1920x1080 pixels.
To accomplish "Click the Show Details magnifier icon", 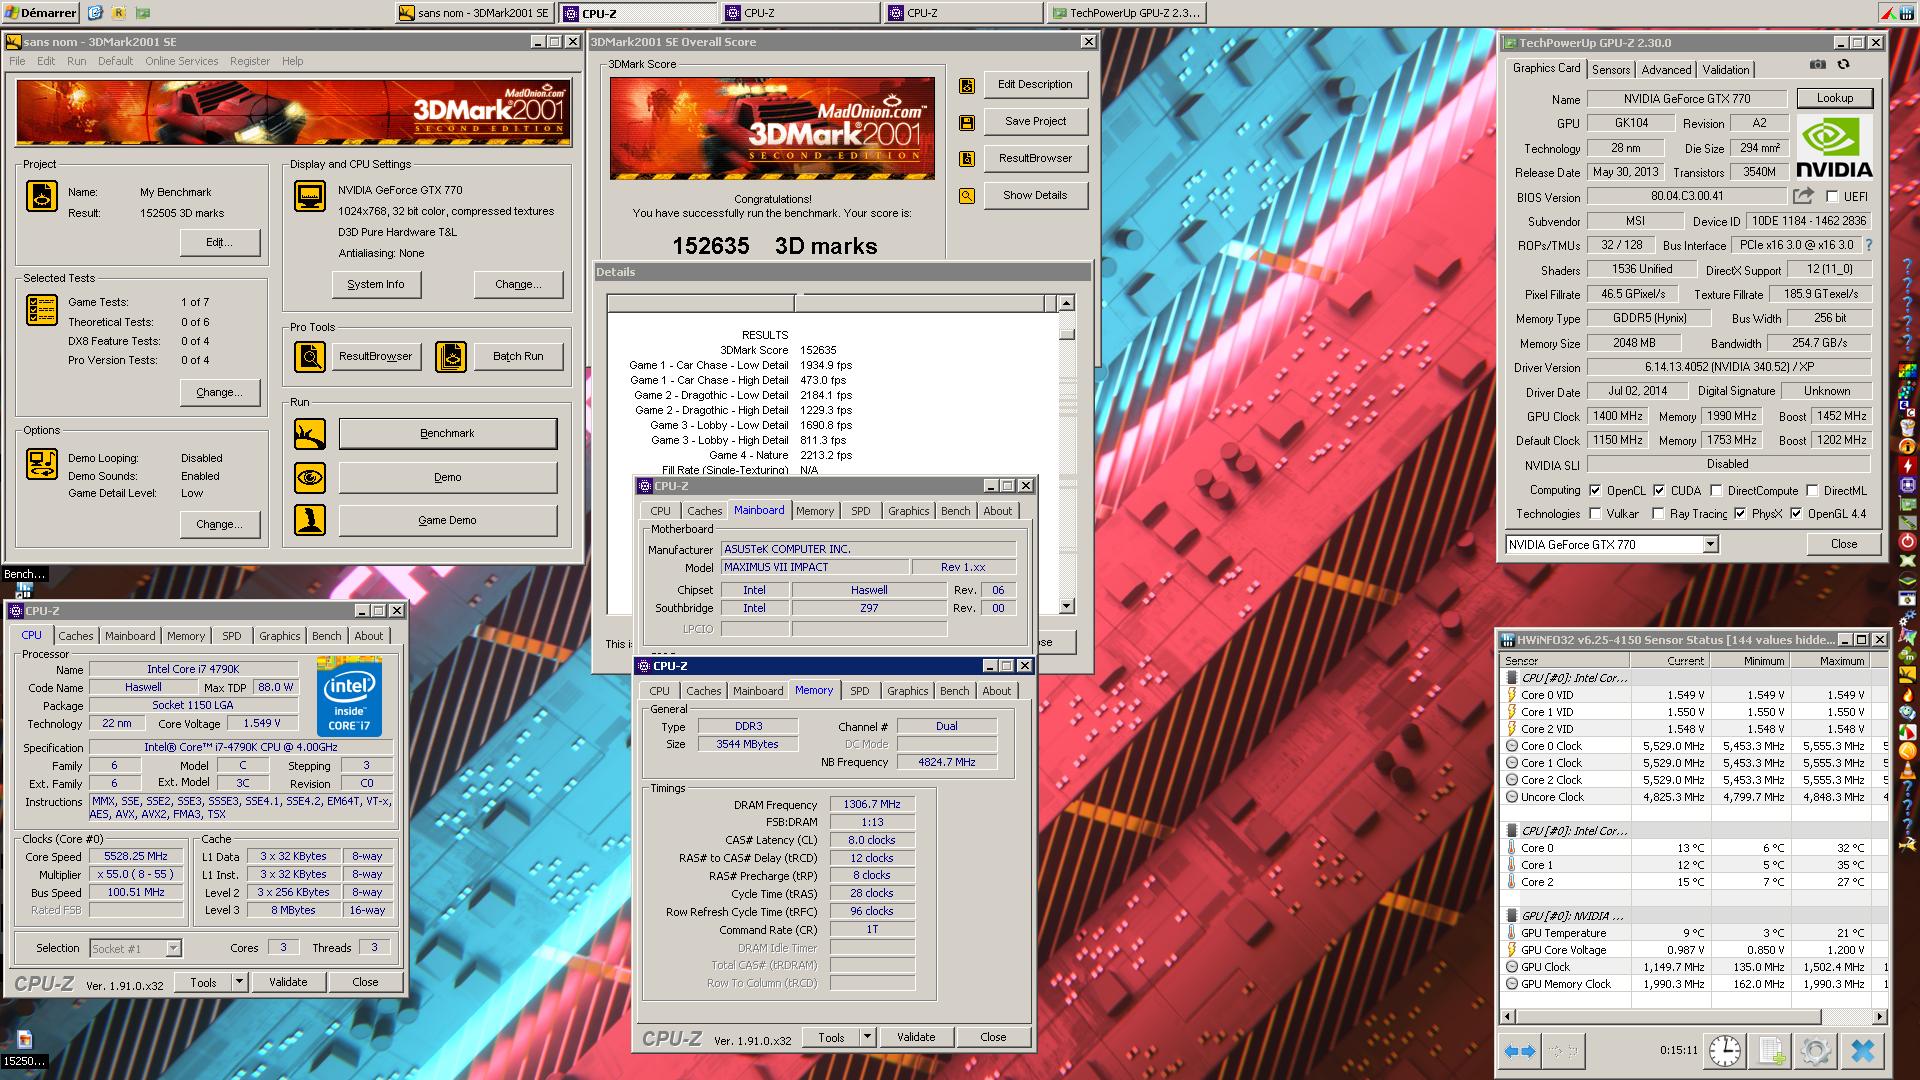I will click(967, 196).
